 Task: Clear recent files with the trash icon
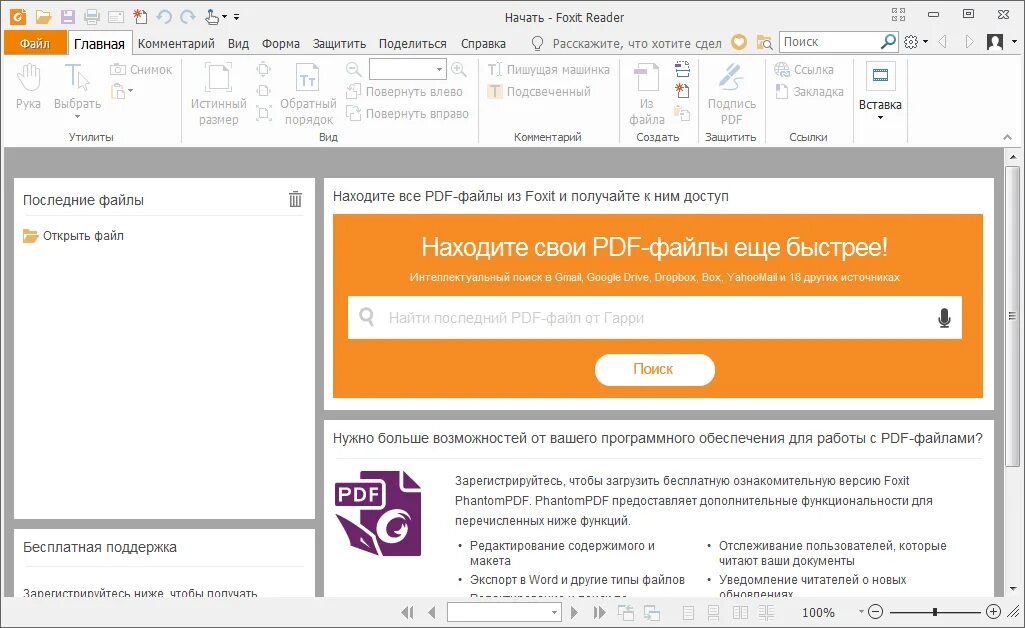pyautogui.click(x=295, y=199)
